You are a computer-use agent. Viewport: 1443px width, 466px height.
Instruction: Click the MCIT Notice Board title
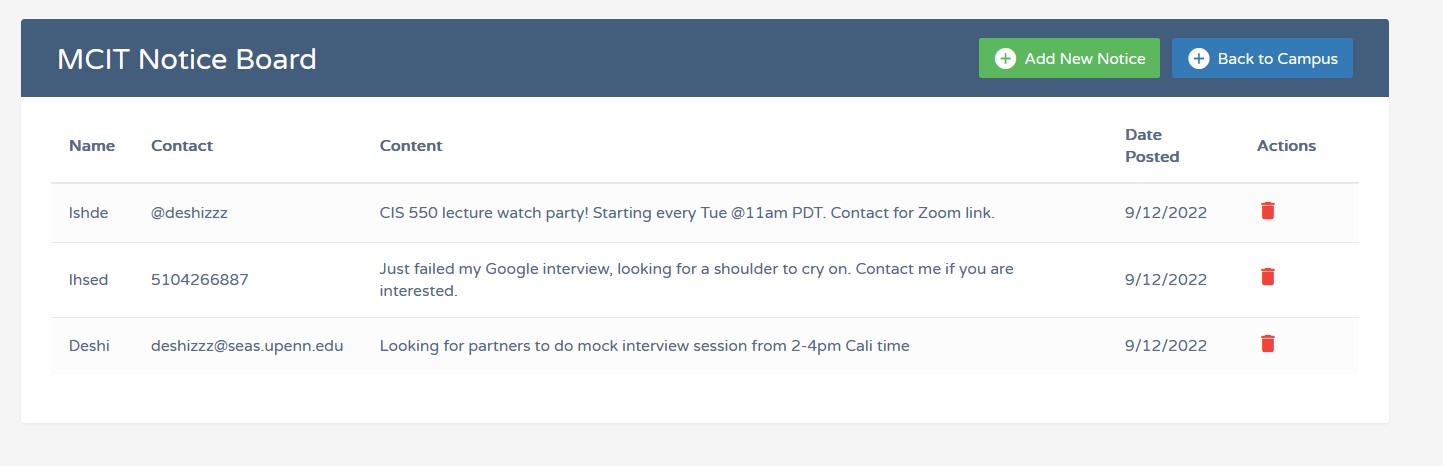click(187, 59)
